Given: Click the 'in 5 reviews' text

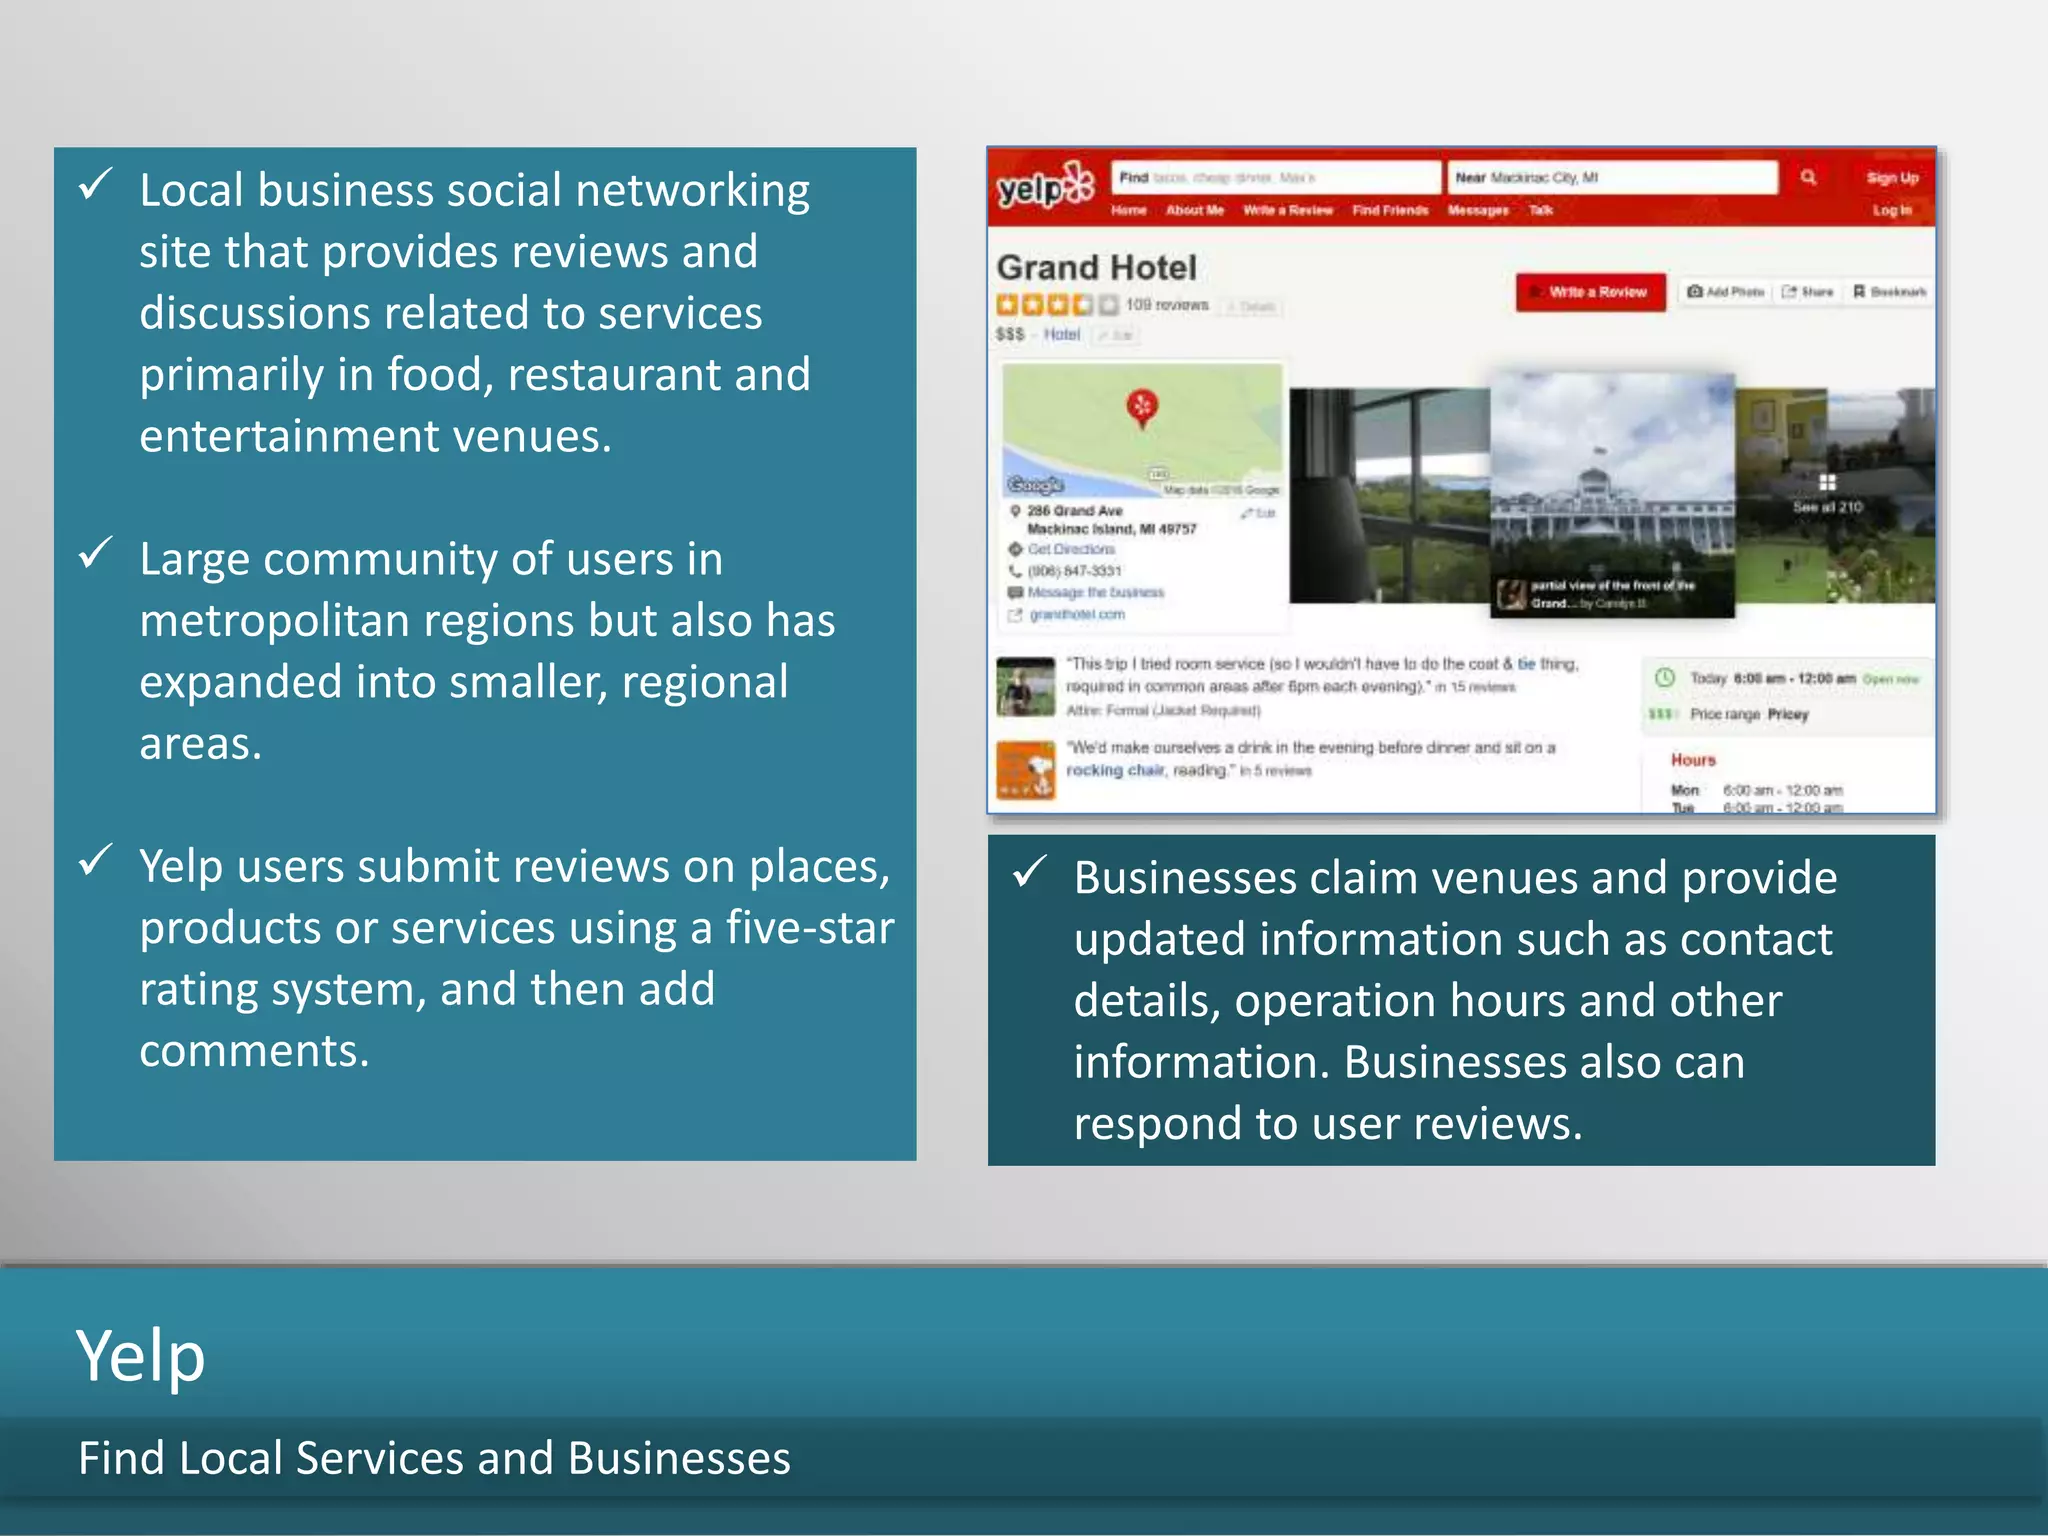Looking at the screenshot, I should [1275, 771].
